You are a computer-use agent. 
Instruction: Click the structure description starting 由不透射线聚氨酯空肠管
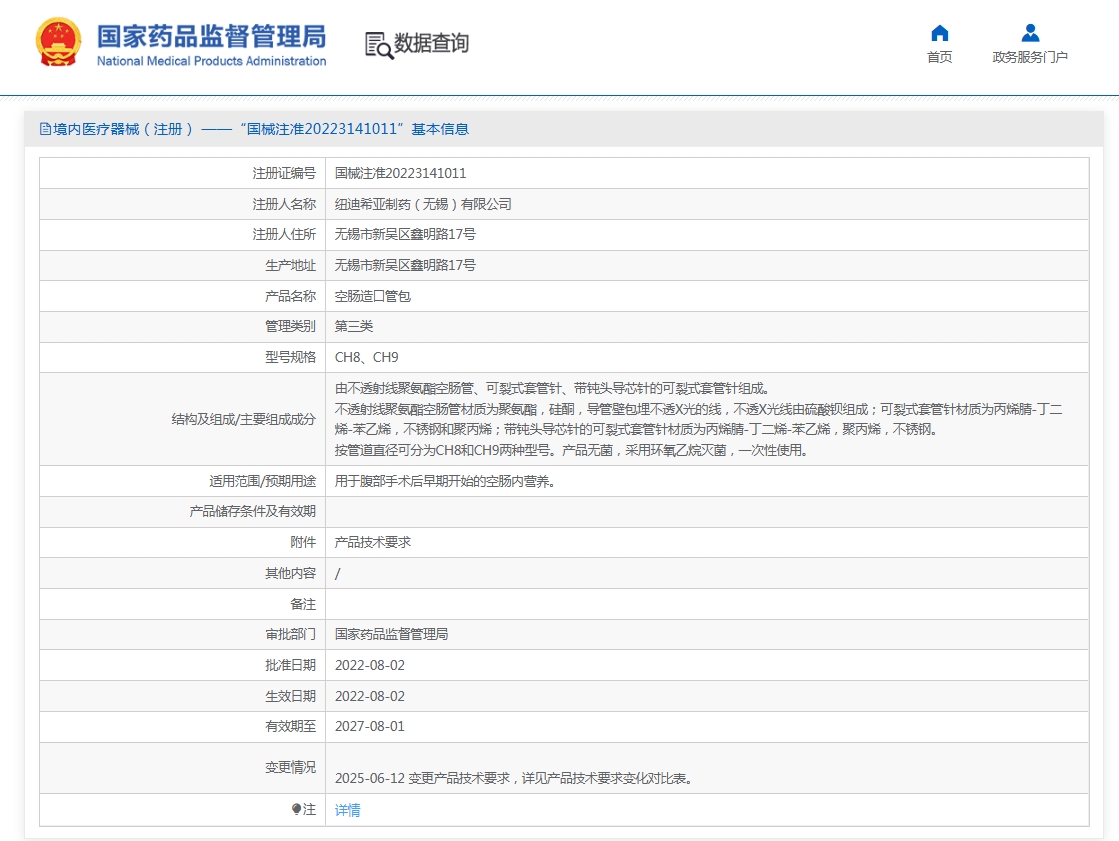pos(699,419)
